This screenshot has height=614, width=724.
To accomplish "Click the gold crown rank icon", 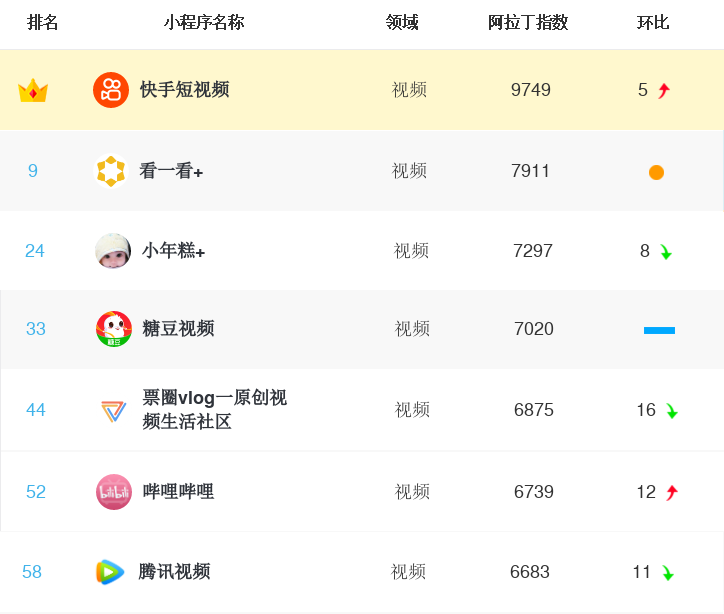I will point(33,90).
